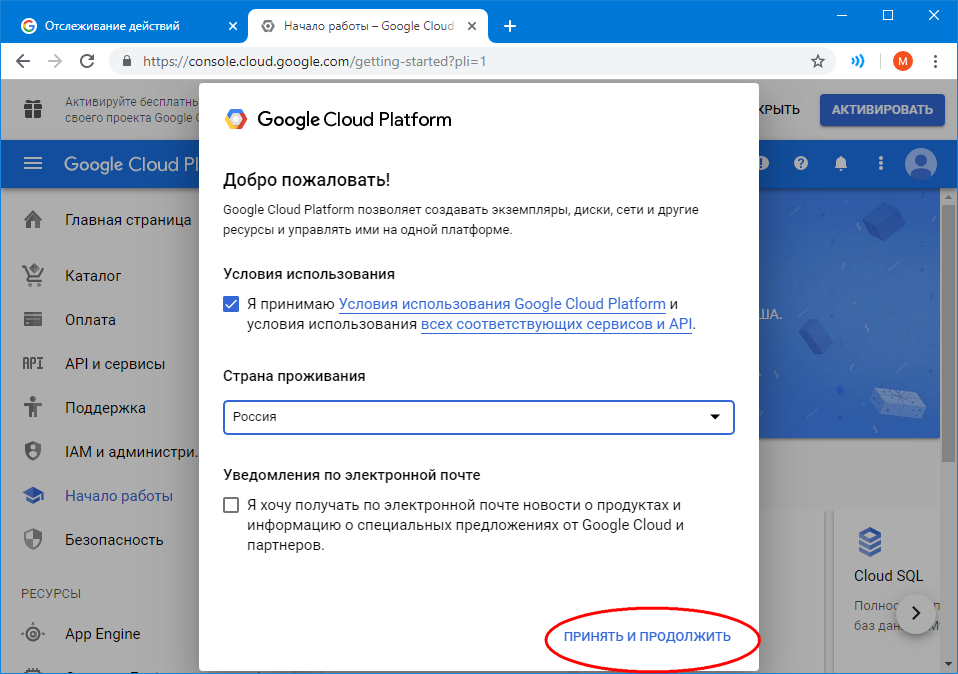Click the gift icon in the activation banner
Screen dimensions: 958x674
(33, 109)
